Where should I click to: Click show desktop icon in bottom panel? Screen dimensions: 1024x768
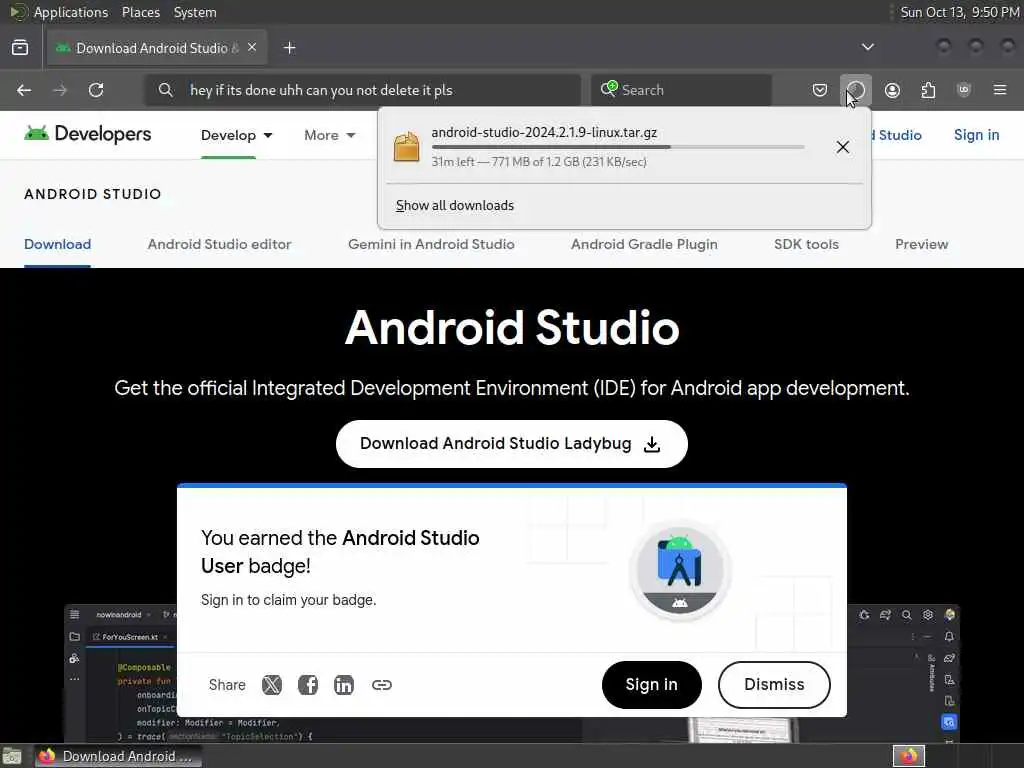[x=12, y=757]
